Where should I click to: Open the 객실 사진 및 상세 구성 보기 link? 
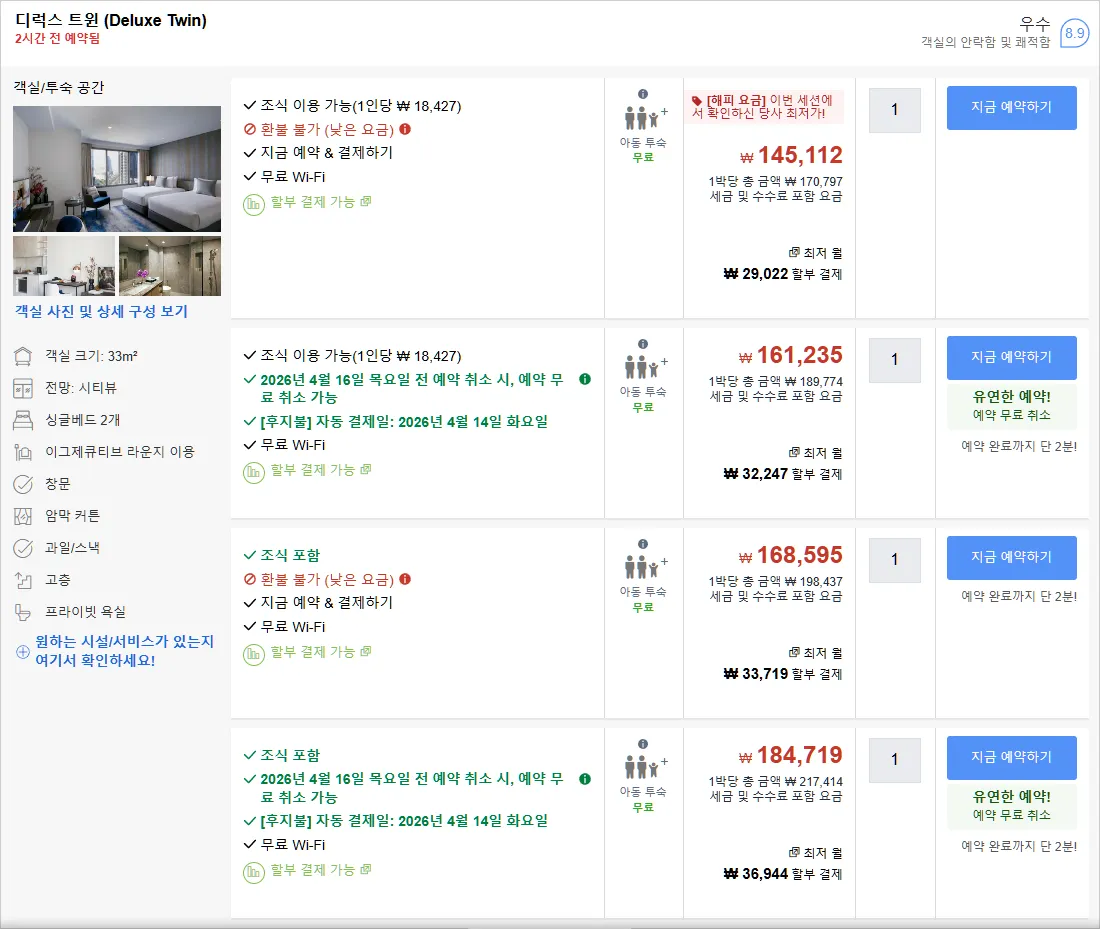click(102, 312)
